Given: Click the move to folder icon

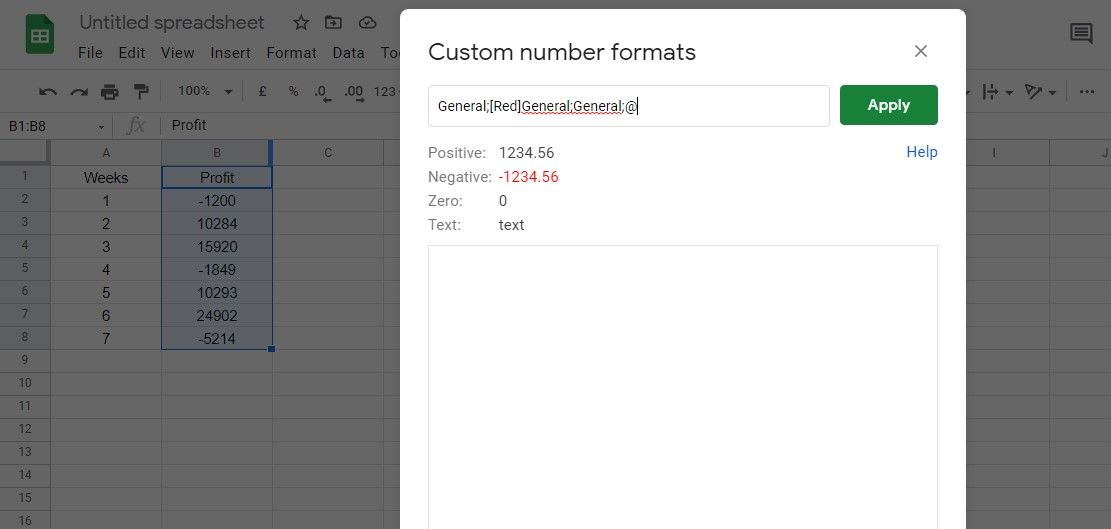Looking at the screenshot, I should point(333,22).
